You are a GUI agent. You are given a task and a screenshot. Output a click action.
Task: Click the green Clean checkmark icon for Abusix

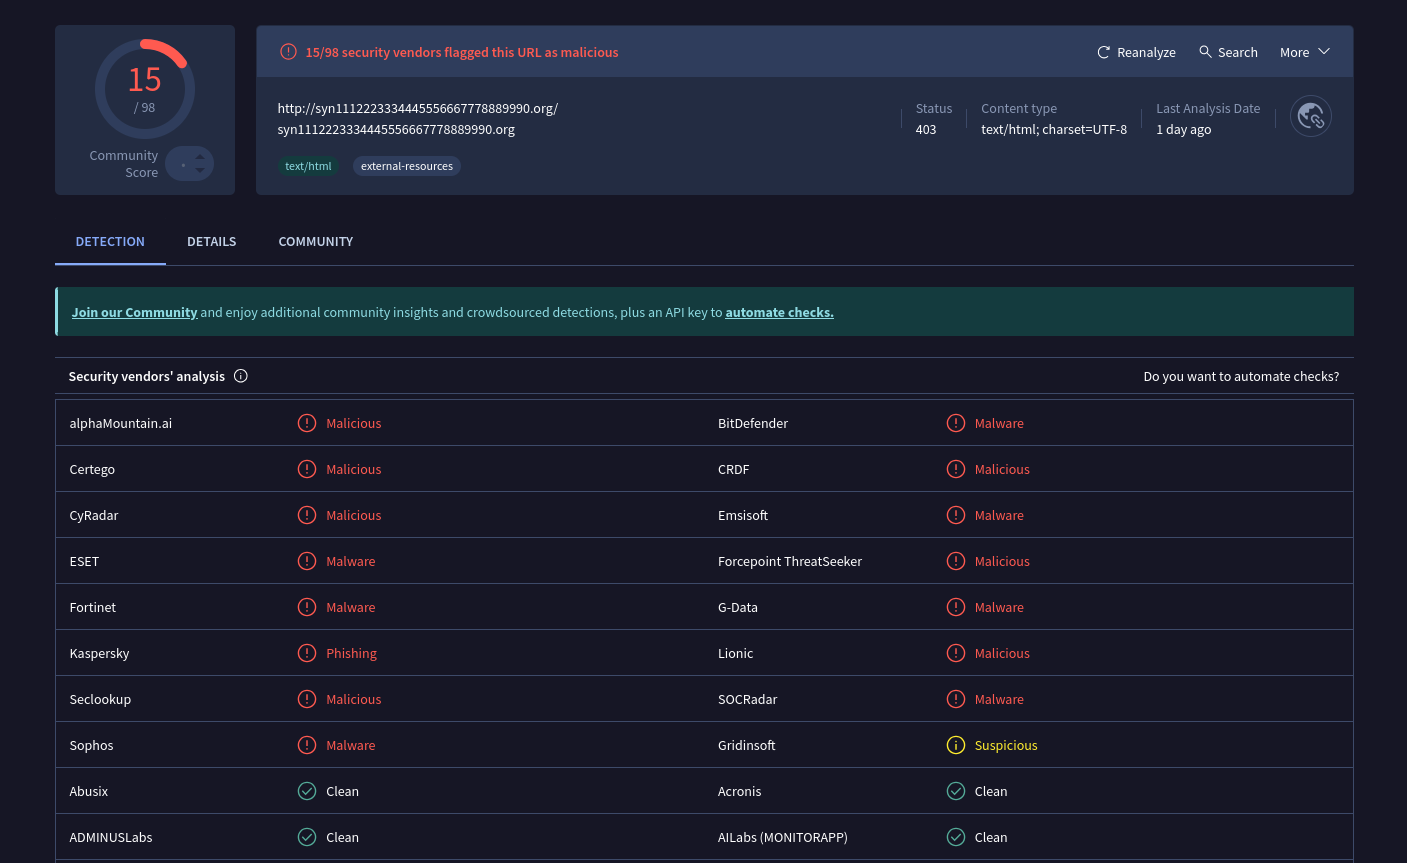[306, 791]
